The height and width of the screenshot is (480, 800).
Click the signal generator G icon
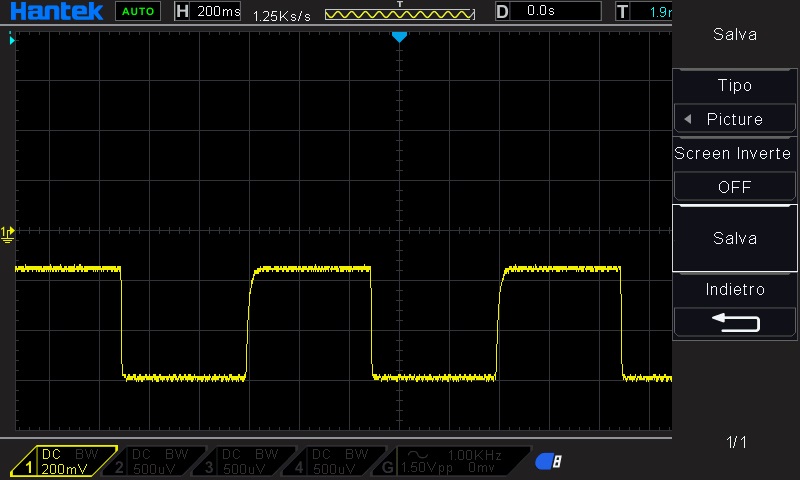pos(388,467)
